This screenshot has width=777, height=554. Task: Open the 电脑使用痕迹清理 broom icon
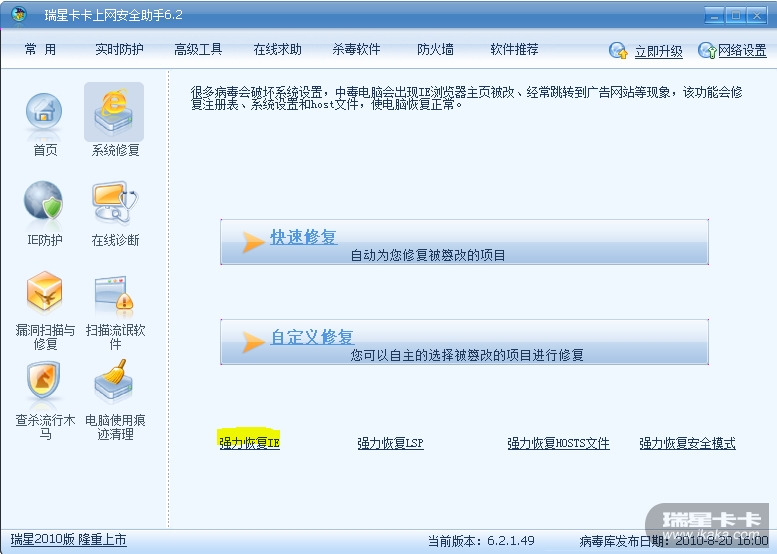114,381
